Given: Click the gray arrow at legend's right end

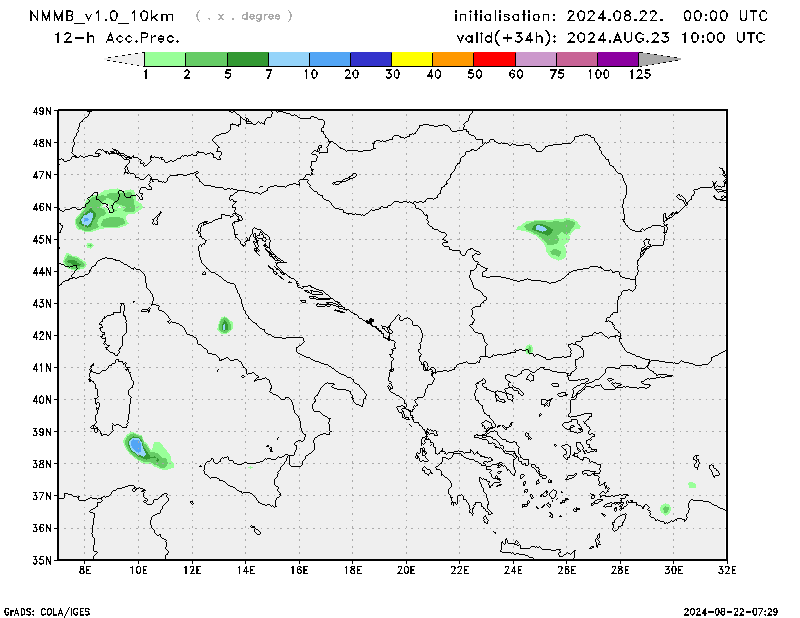Looking at the screenshot, I should (659, 59).
